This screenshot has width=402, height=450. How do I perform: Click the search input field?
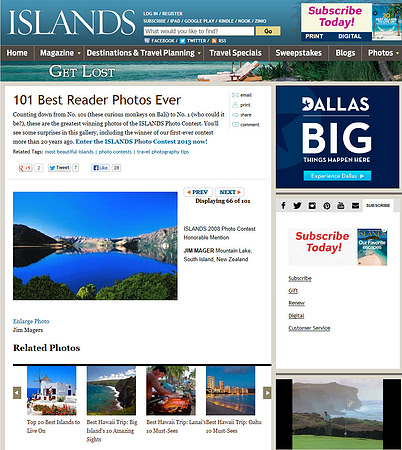click(199, 31)
